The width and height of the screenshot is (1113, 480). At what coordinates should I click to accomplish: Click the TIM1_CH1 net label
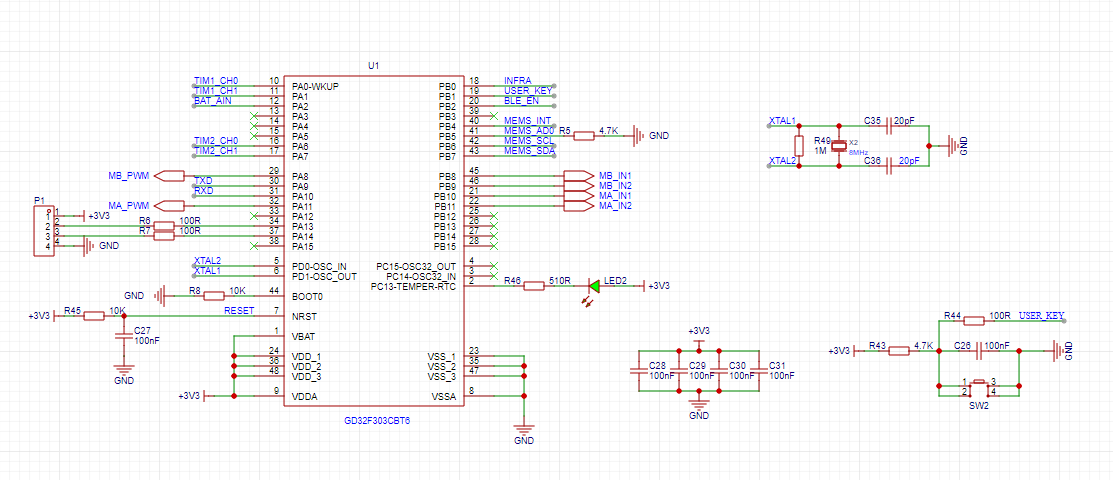(x=216, y=91)
